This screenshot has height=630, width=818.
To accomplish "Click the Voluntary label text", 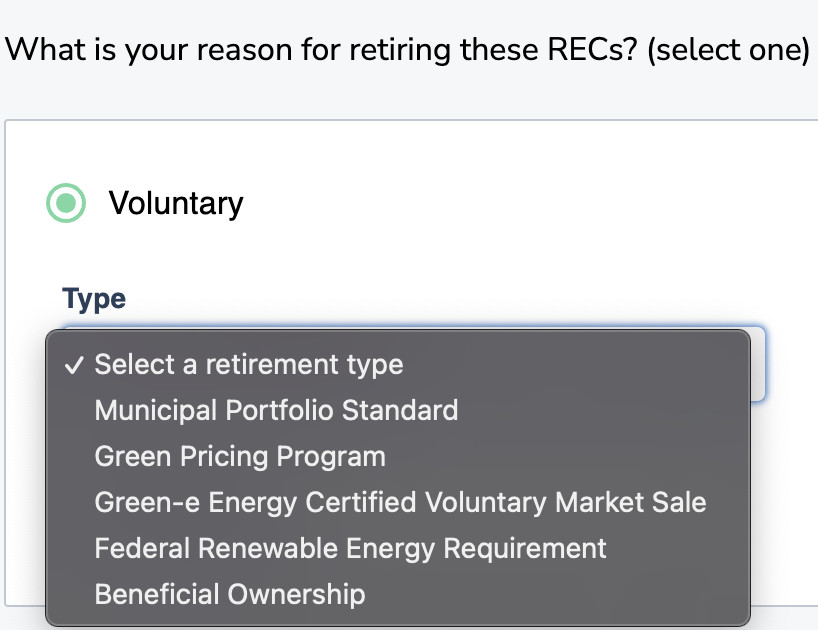I will 176,204.
